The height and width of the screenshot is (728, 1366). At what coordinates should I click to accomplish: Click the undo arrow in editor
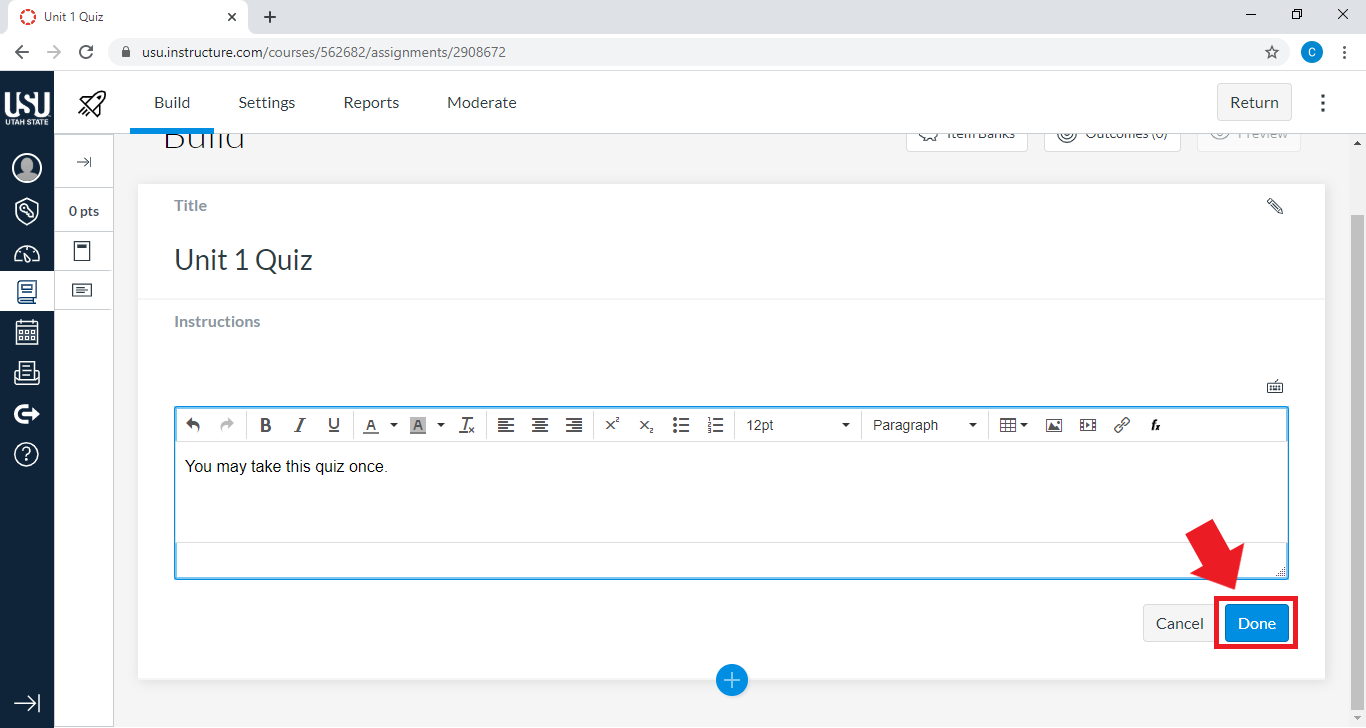click(x=193, y=425)
